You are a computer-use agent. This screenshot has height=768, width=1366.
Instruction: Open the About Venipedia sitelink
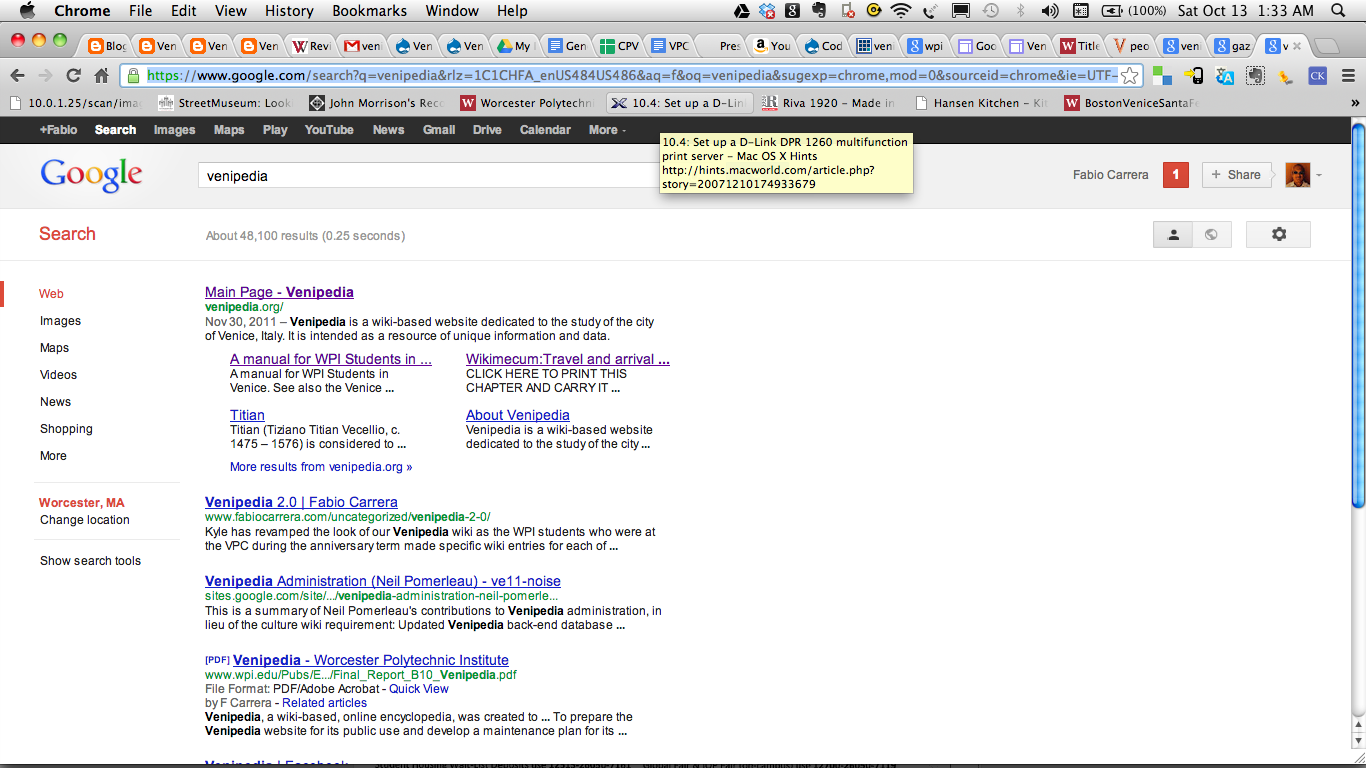518,415
